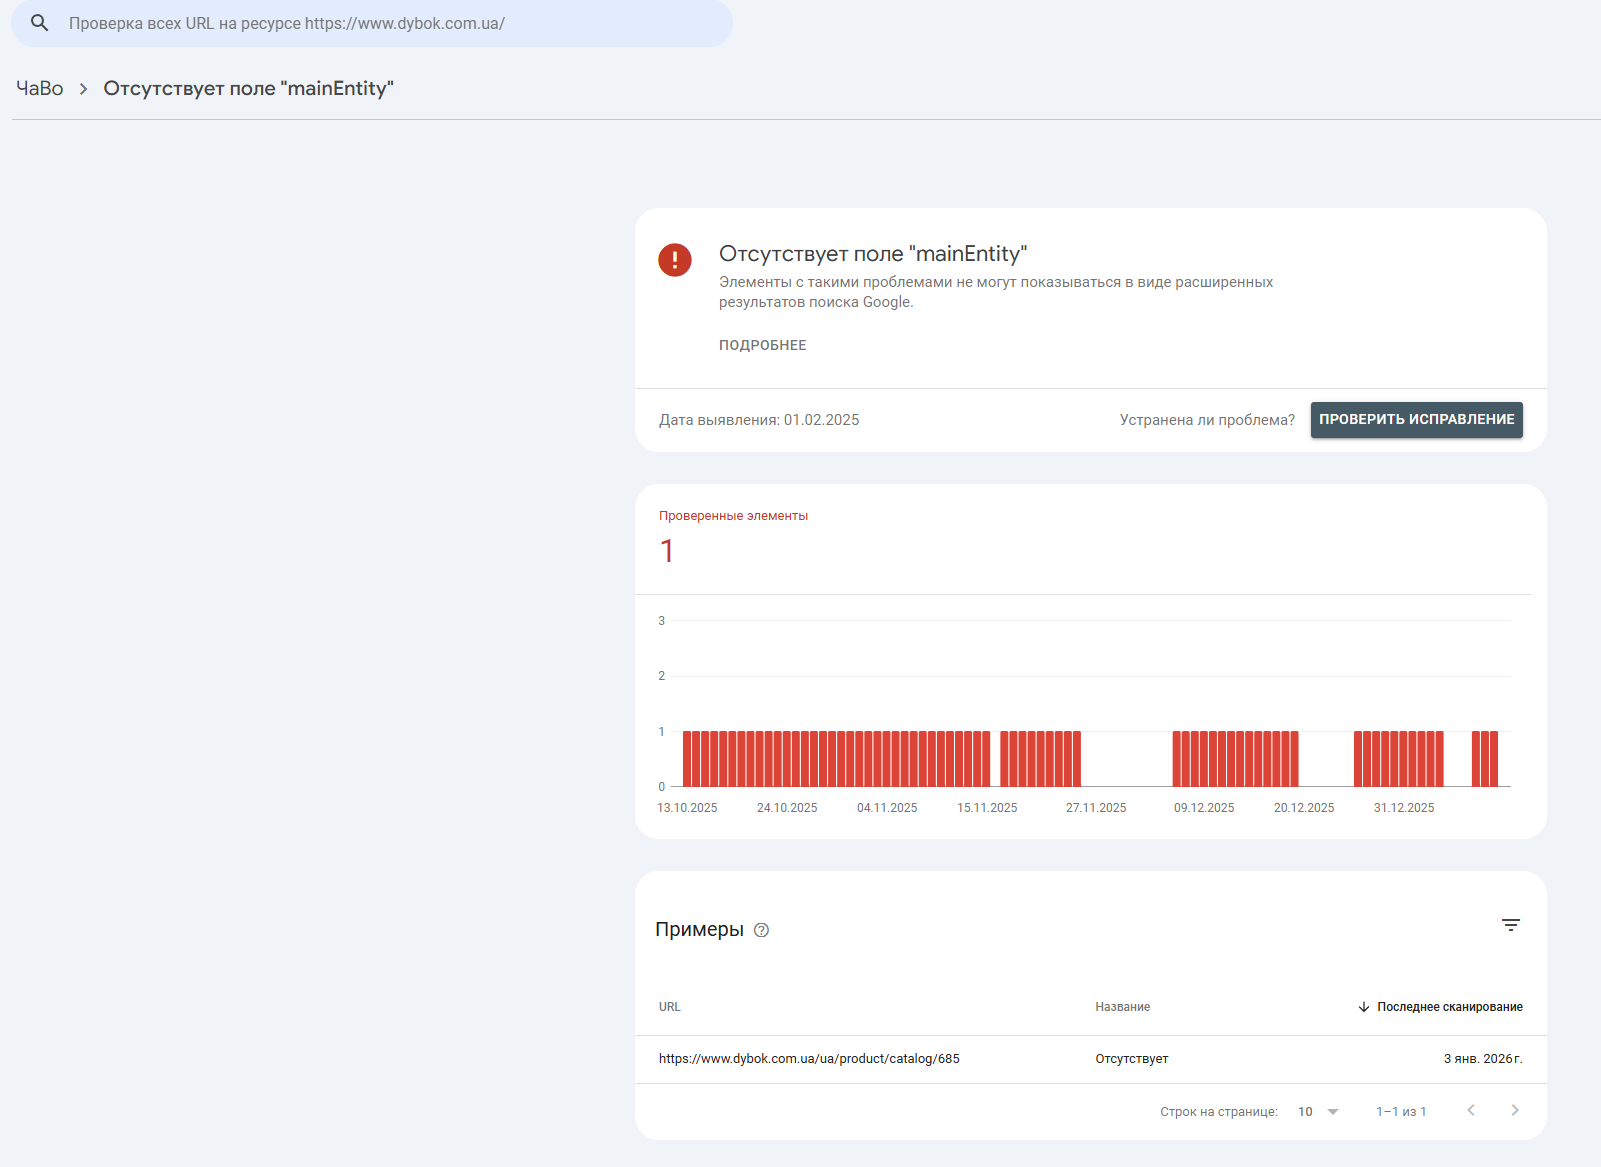This screenshot has height=1167, width=1601.
Task: Select the Отсутствует name cell
Action: coord(1132,1059)
